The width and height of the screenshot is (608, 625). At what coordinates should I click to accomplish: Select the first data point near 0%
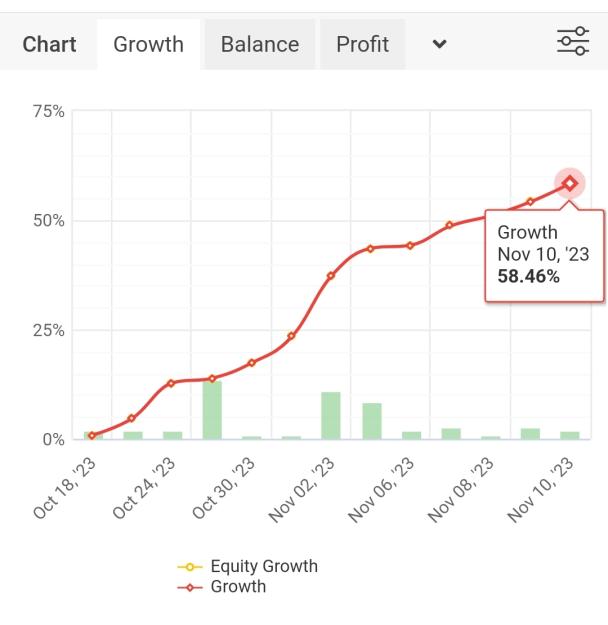coord(92,435)
